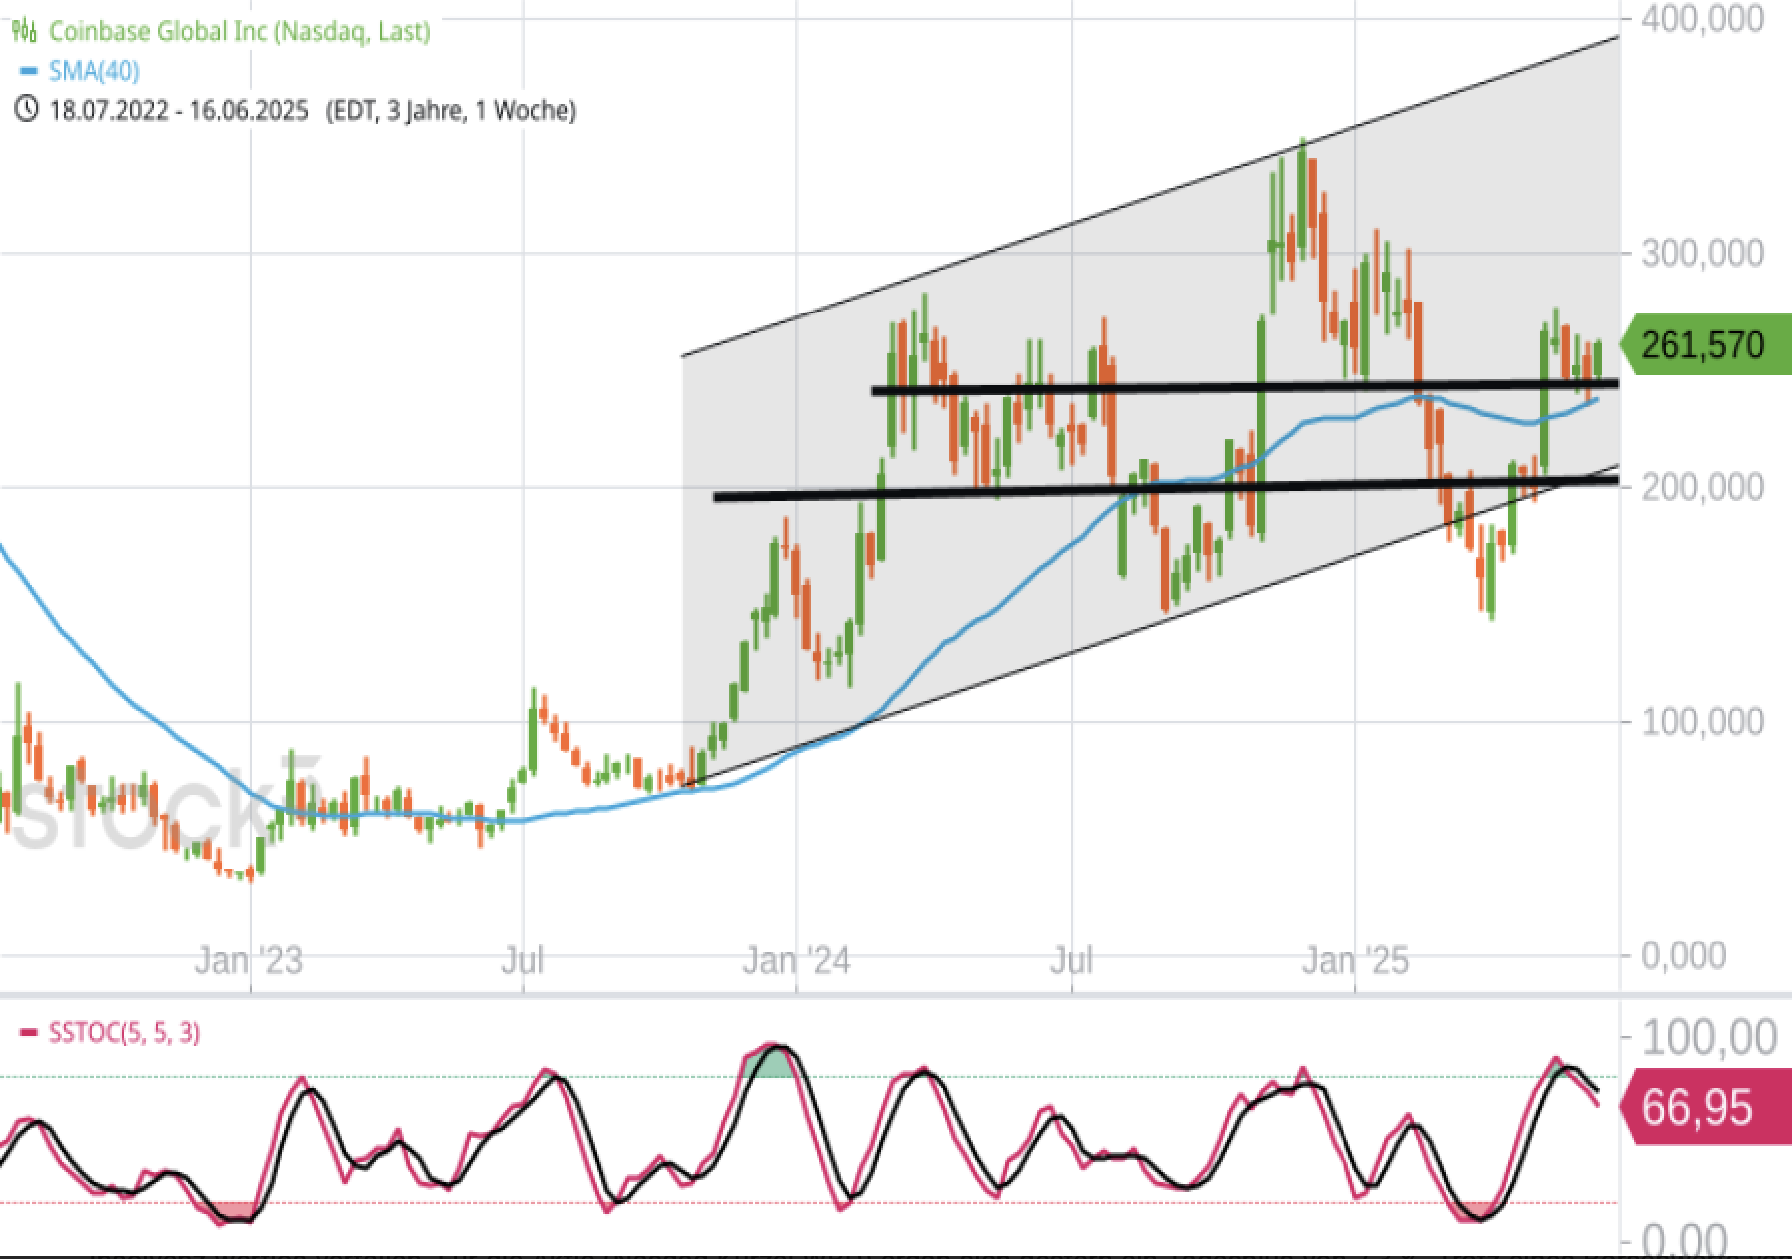Click the blue SMA(40) legend marker
This screenshot has width=1792, height=1259.
click(x=29, y=71)
